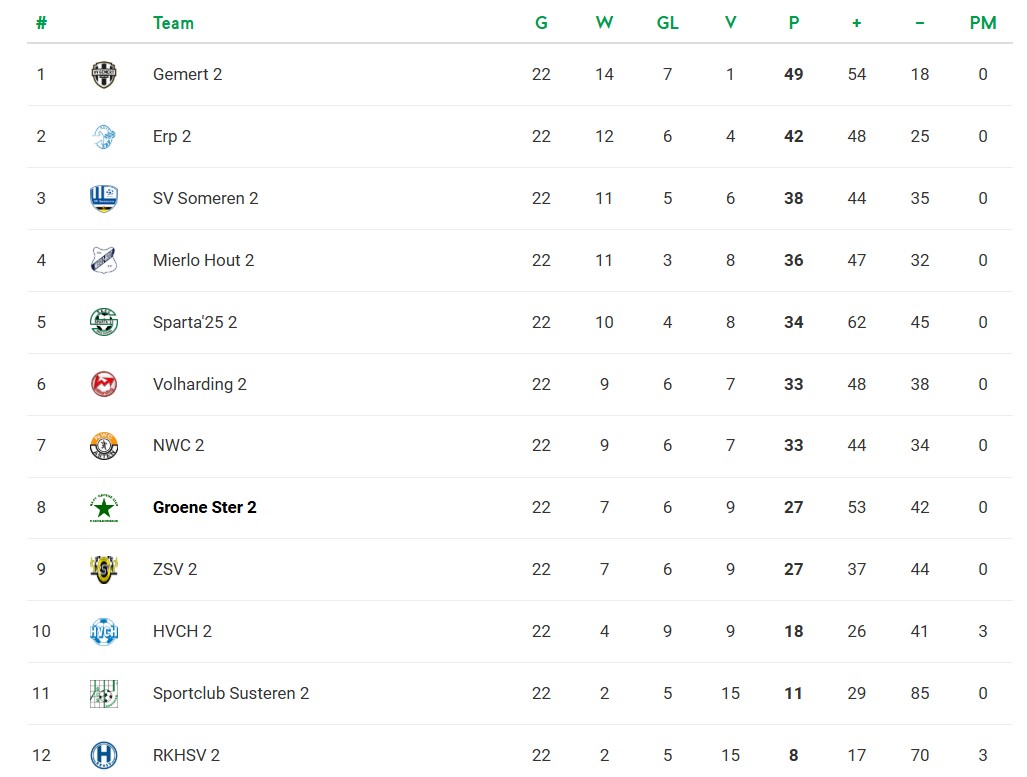Click the PM column header
The width and height of the screenshot is (1027, 777).
pyautogui.click(x=982, y=23)
